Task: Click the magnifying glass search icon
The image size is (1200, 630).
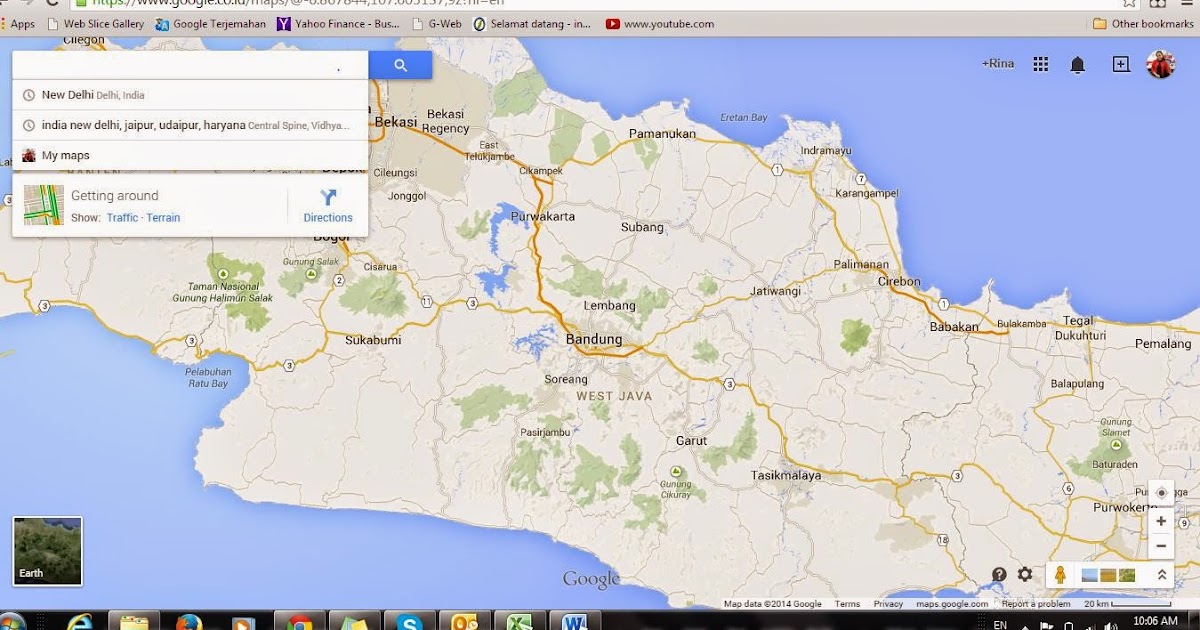Action: pos(400,64)
